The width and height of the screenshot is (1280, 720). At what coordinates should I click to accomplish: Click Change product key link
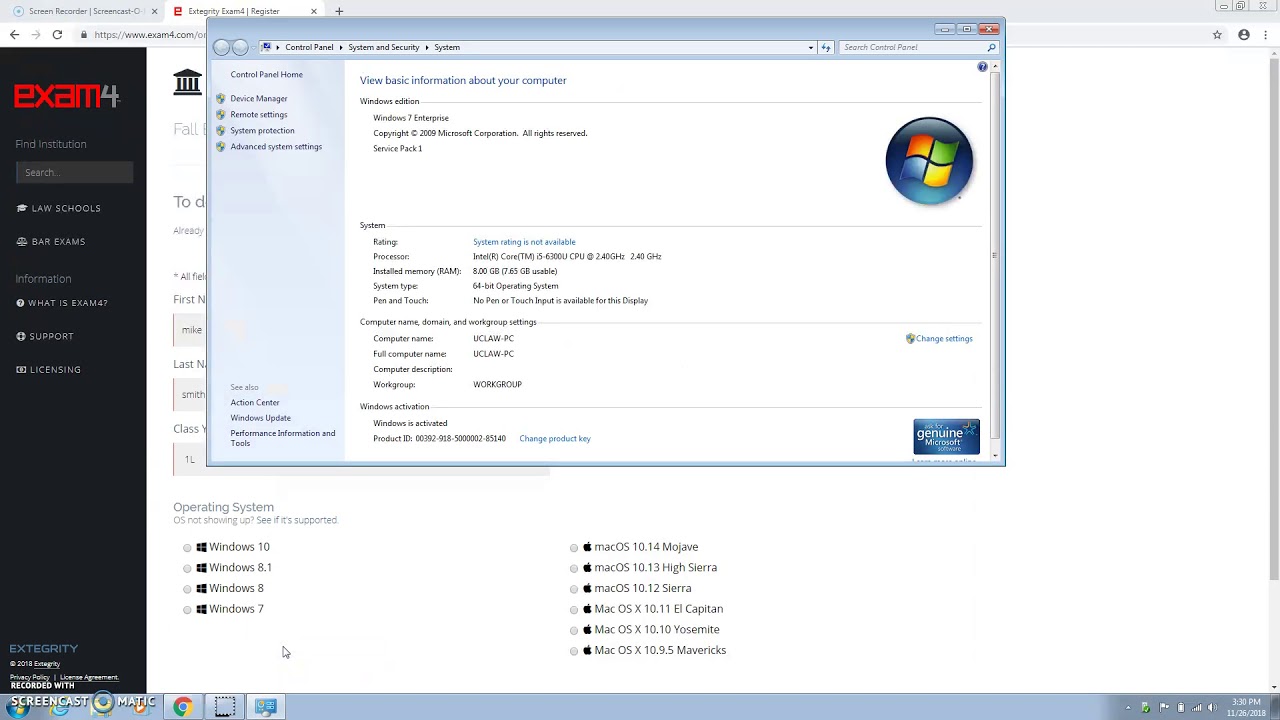(x=555, y=438)
